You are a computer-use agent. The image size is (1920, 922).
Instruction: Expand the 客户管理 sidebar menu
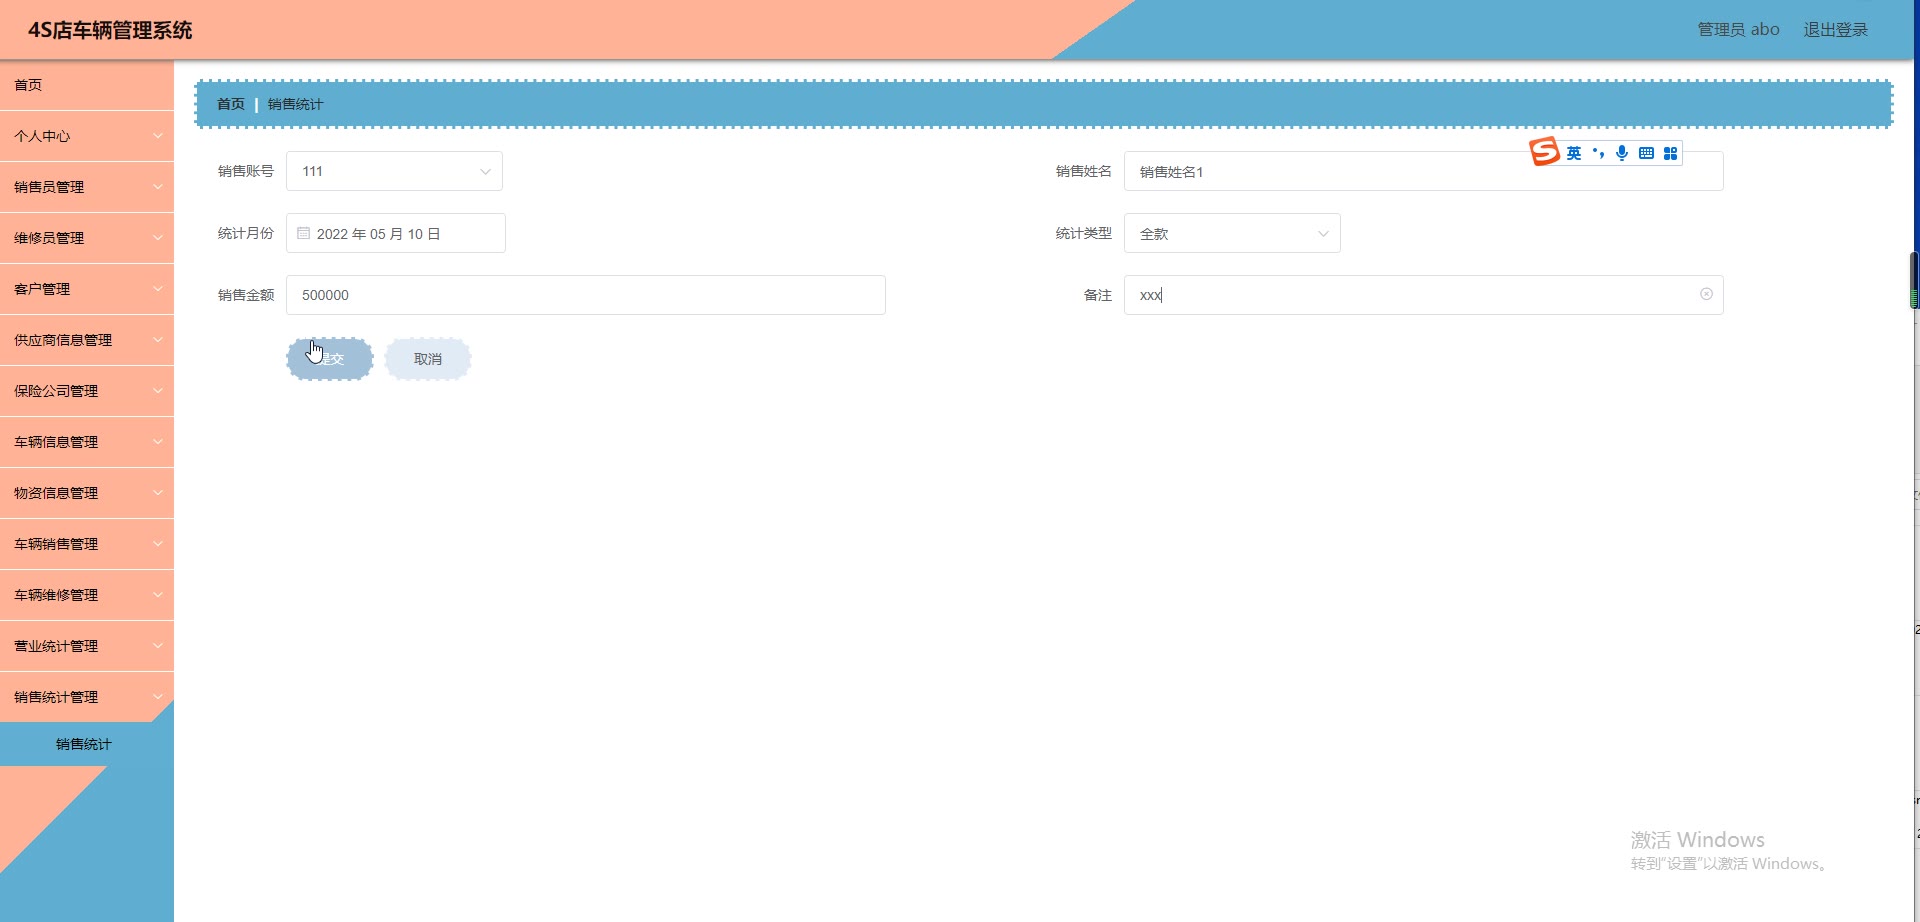pos(87,289)
